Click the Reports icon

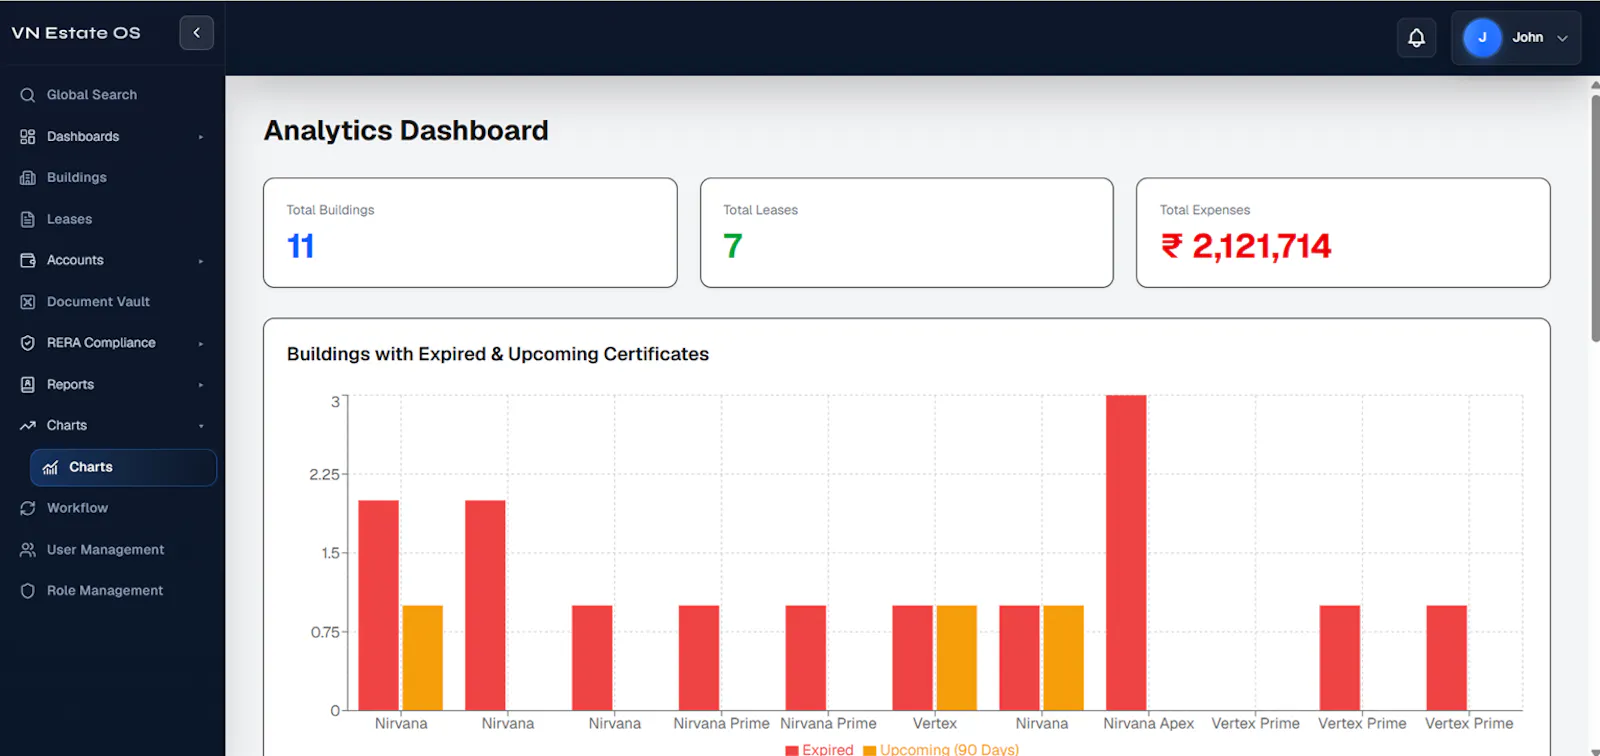(28, 384)
